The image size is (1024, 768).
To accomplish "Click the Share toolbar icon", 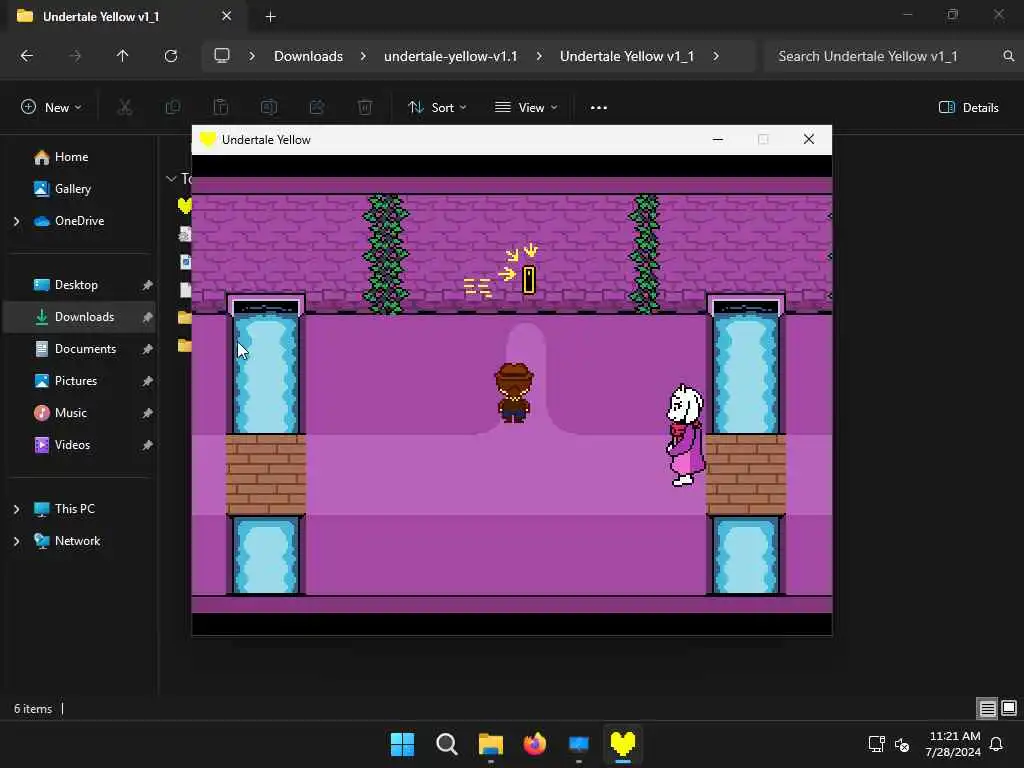I will [x=317, y=108].
